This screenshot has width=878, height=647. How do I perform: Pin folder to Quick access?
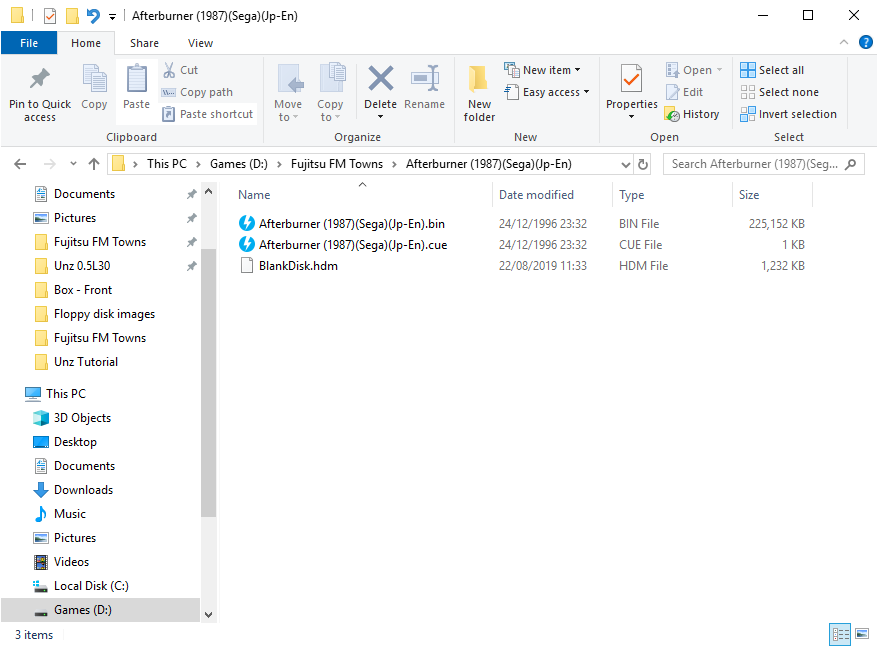[40, 94]
